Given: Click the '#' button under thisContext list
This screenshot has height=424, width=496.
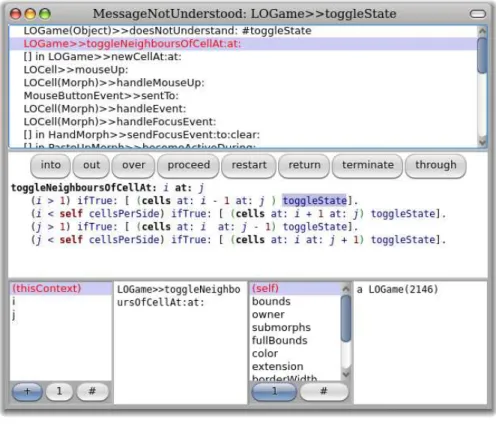Looking at the screenshot, I should click(x=92, y=391).
